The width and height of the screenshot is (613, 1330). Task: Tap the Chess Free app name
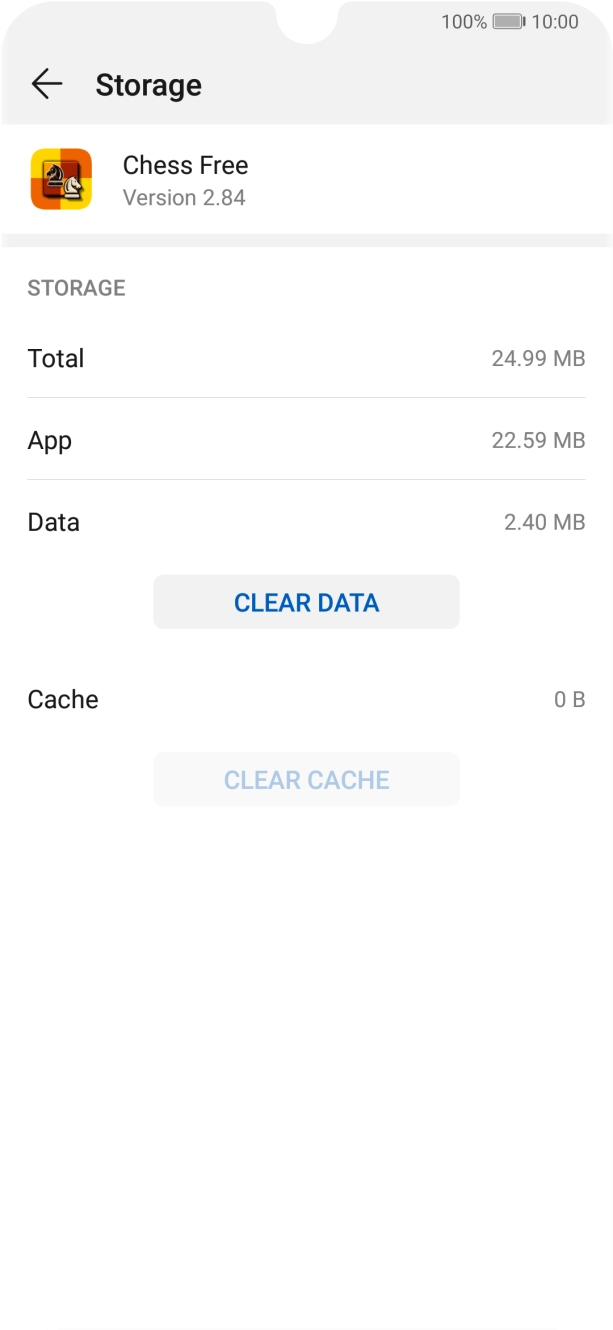[185, 165]
